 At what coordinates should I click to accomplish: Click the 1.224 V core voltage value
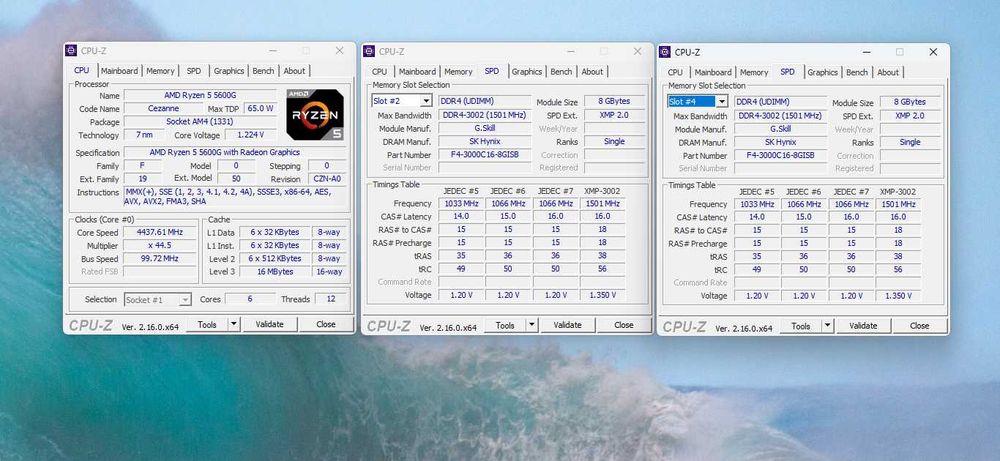point(251,135)
